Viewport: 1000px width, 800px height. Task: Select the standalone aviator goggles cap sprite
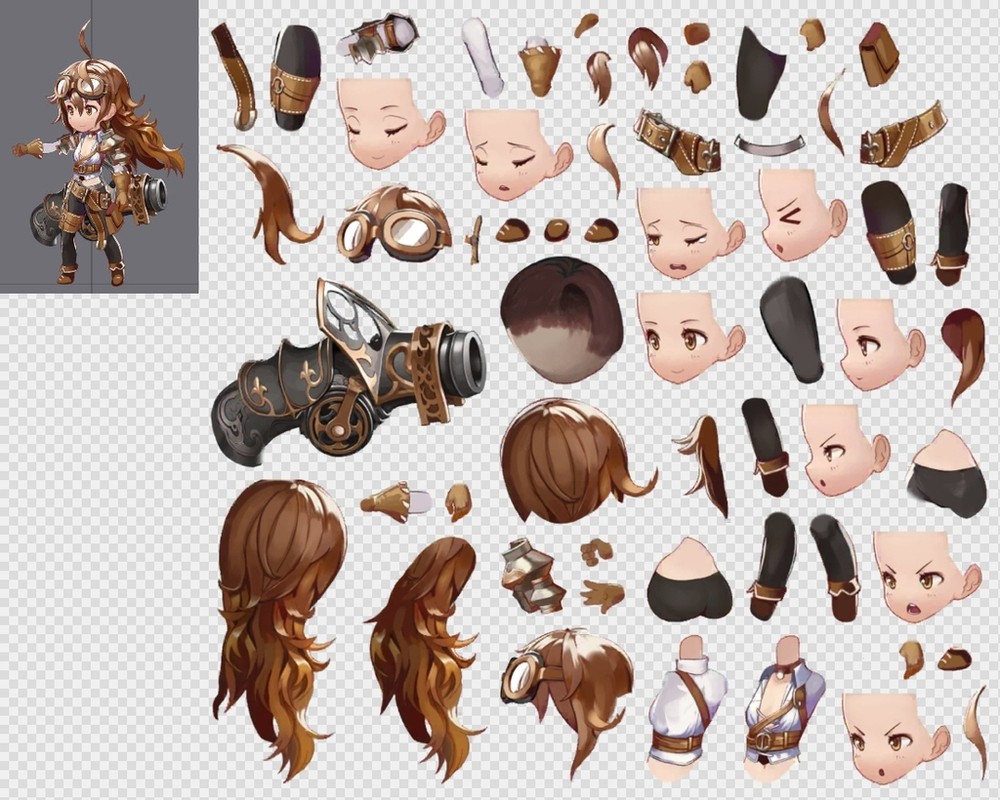point(393,224)
